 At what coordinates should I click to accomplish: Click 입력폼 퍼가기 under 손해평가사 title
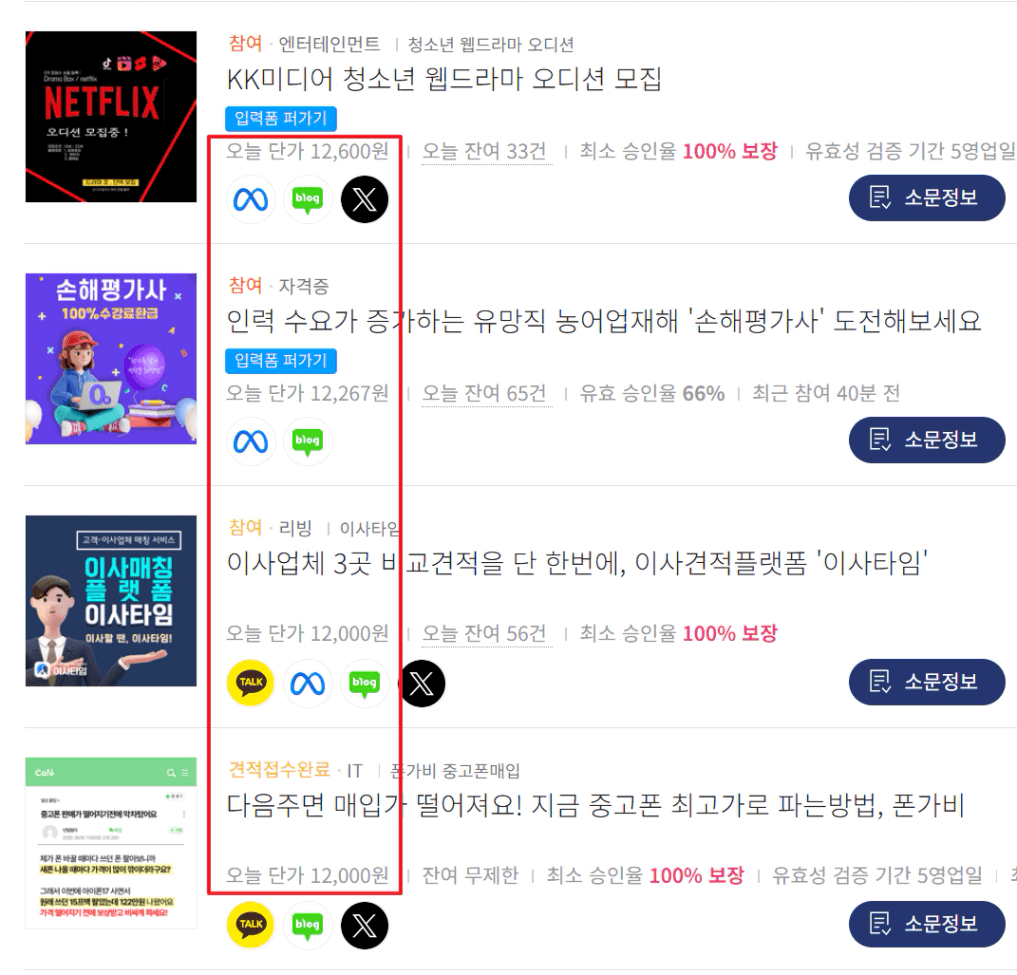(281, 361)
